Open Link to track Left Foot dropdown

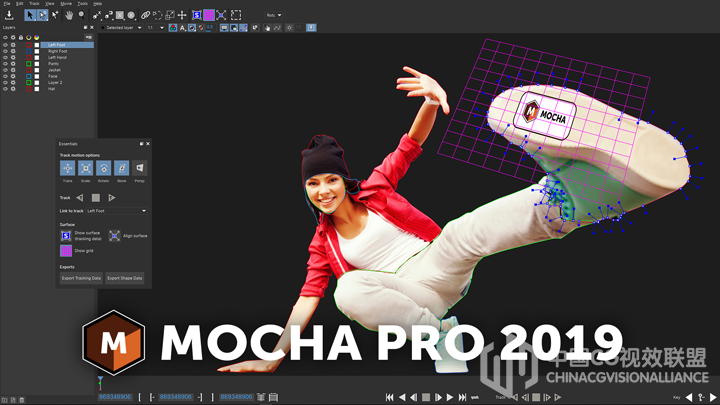tap(117, 211)
